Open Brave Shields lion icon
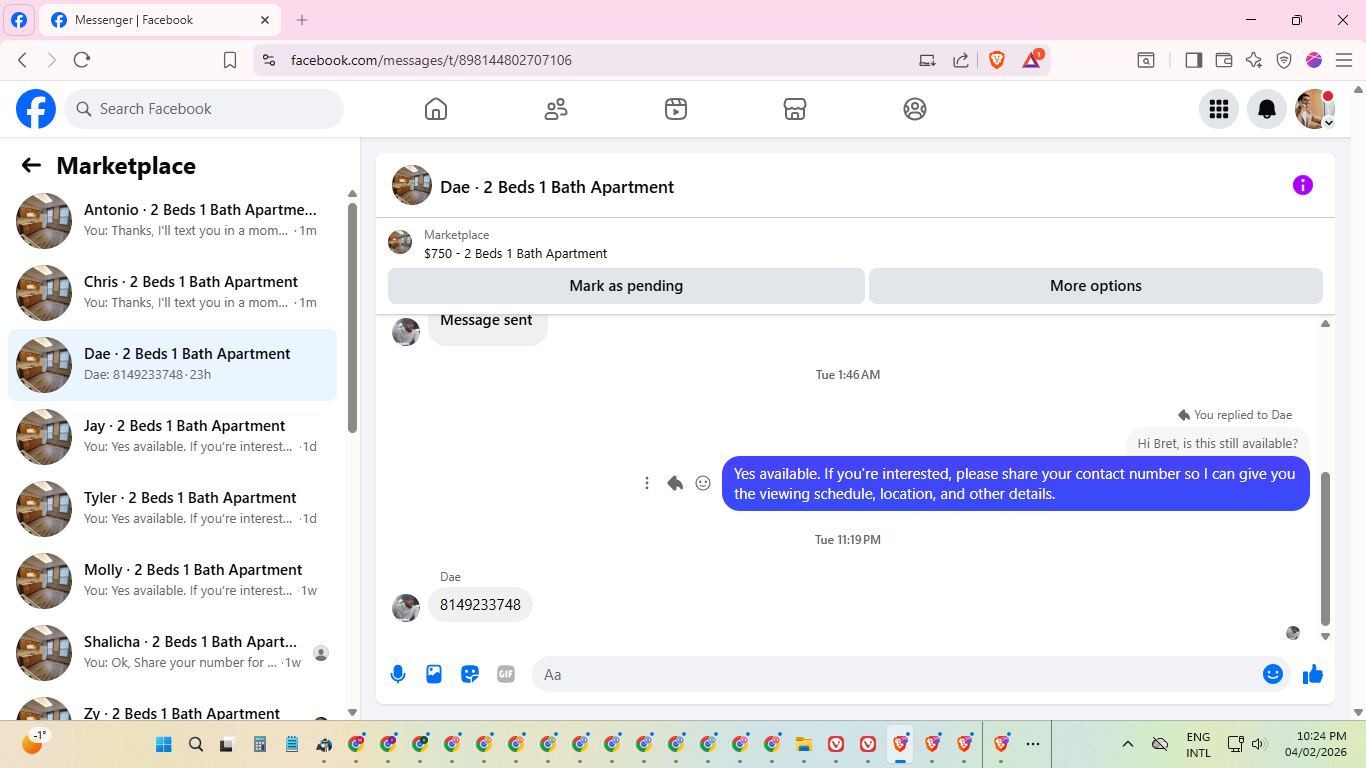1366x768 pixels. (x=997, y=60)
